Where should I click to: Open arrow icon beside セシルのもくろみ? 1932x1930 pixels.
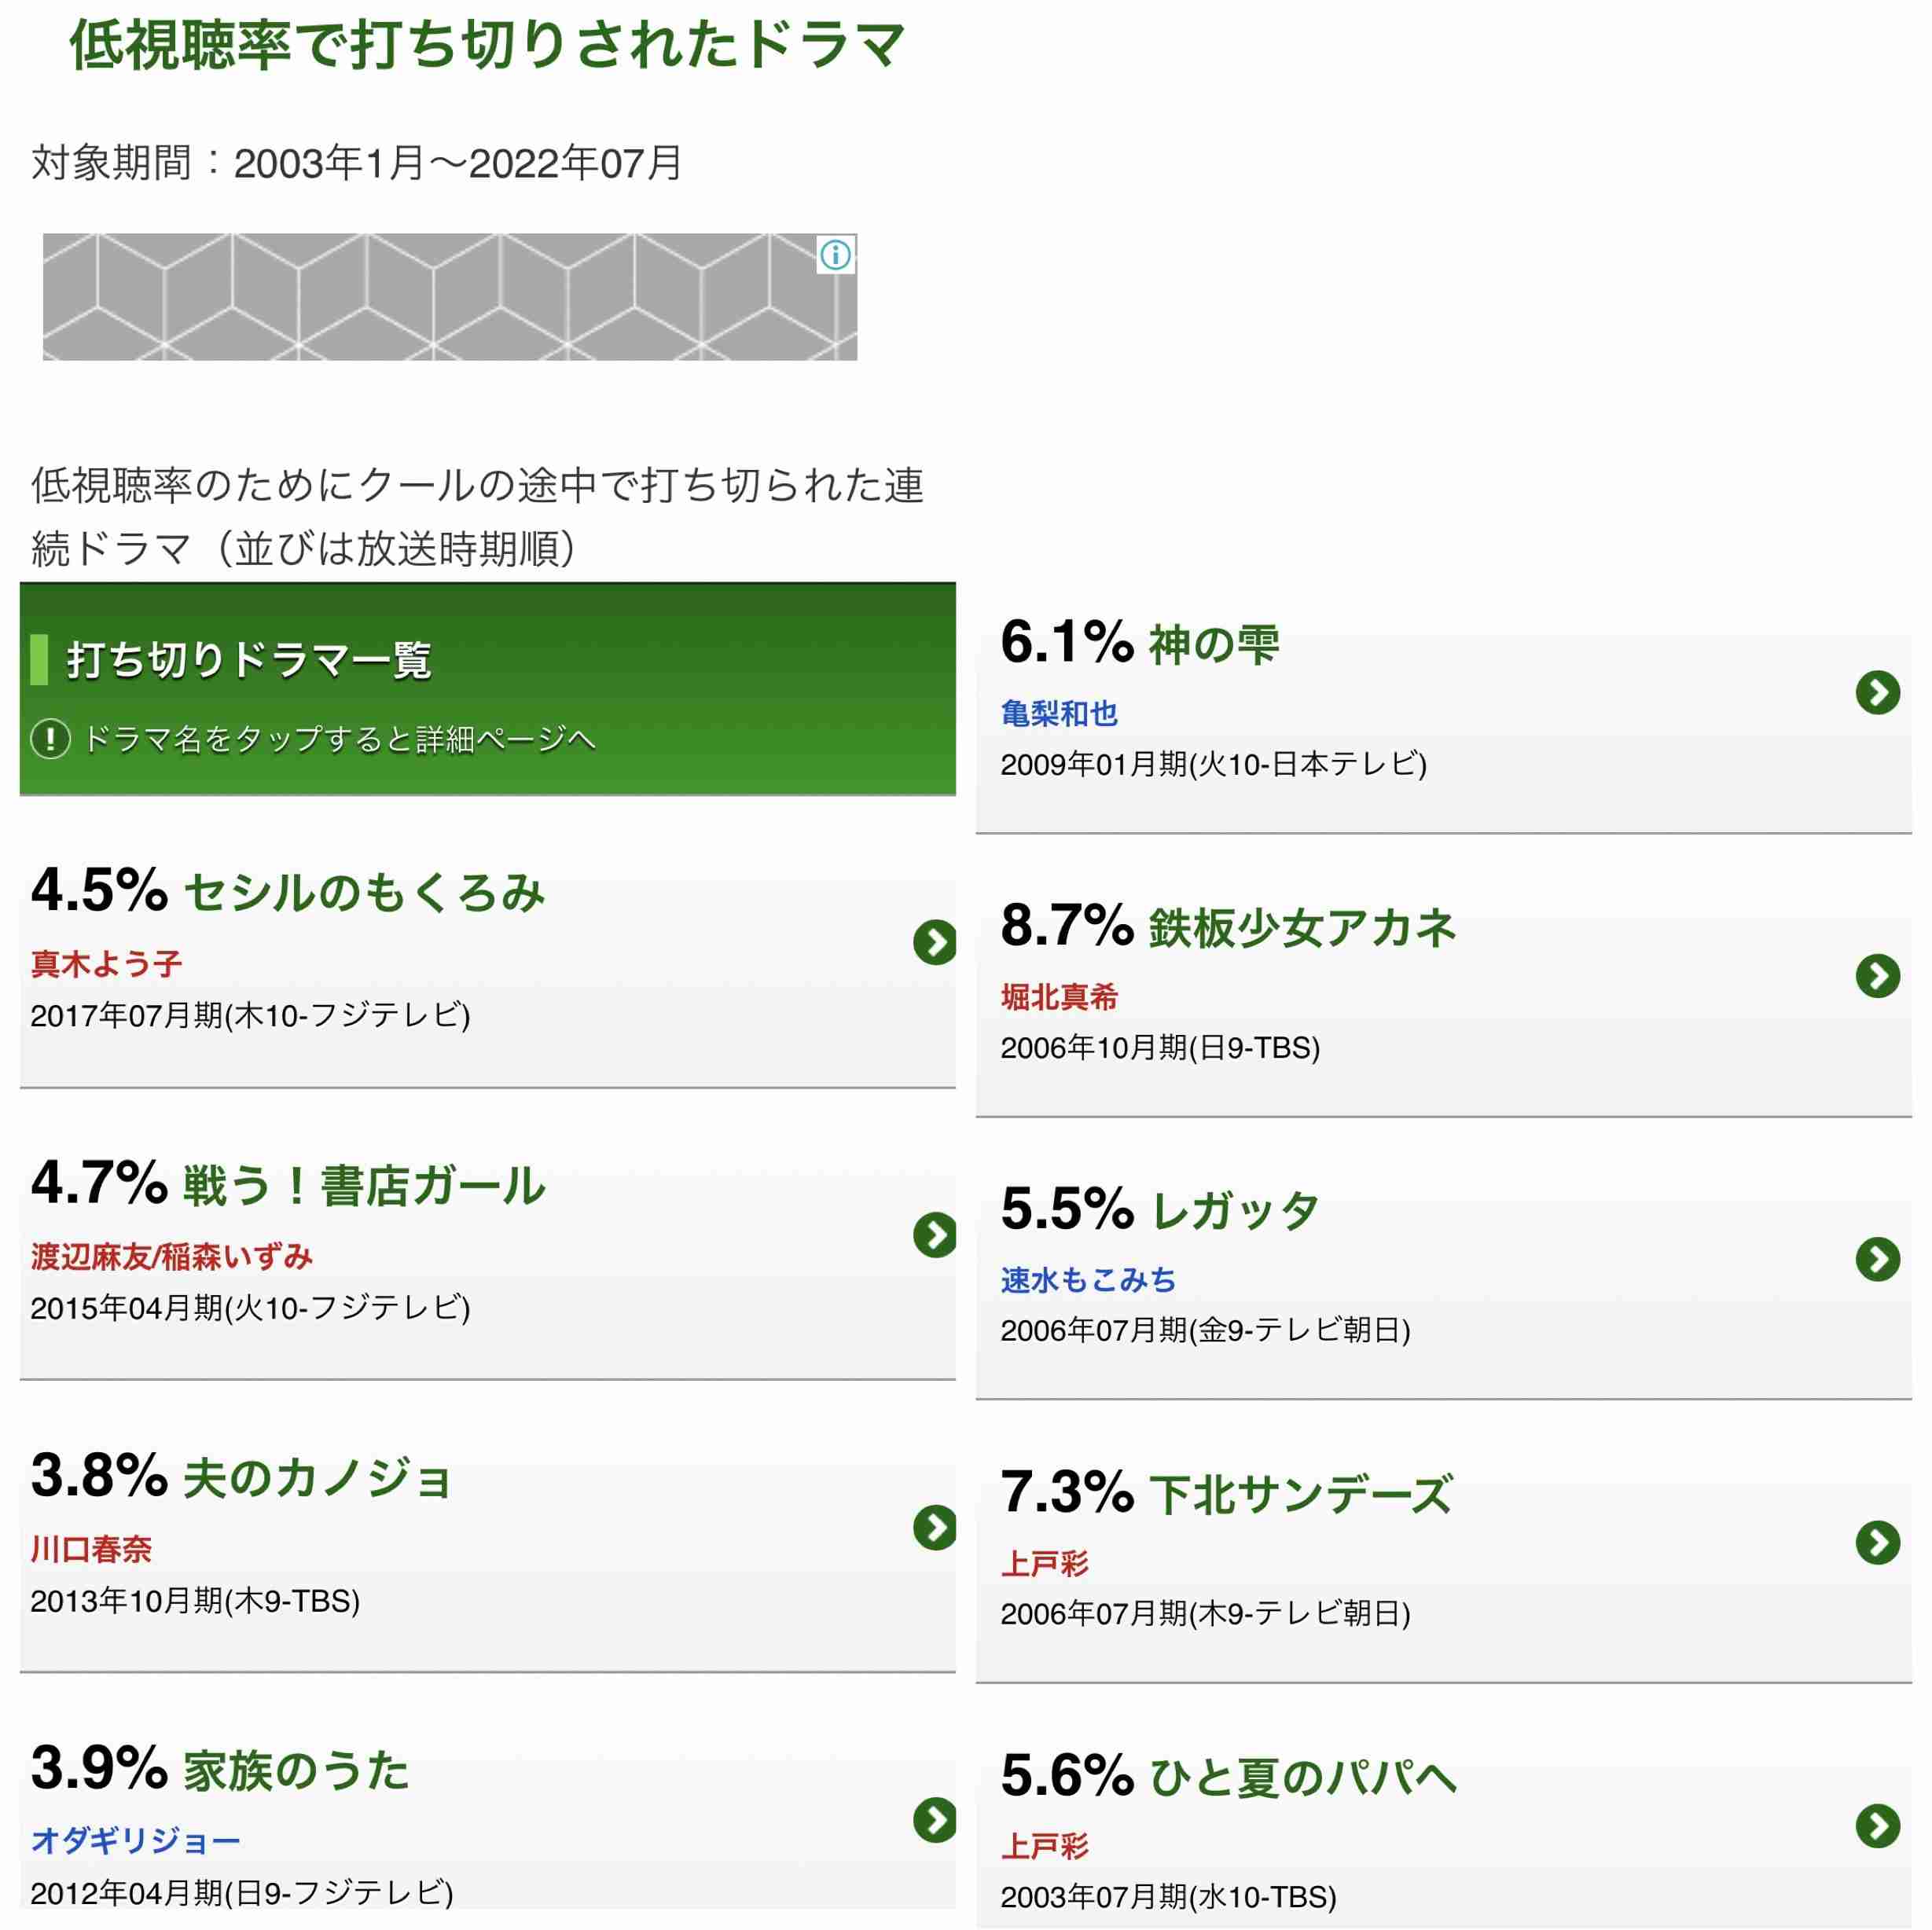935,942
